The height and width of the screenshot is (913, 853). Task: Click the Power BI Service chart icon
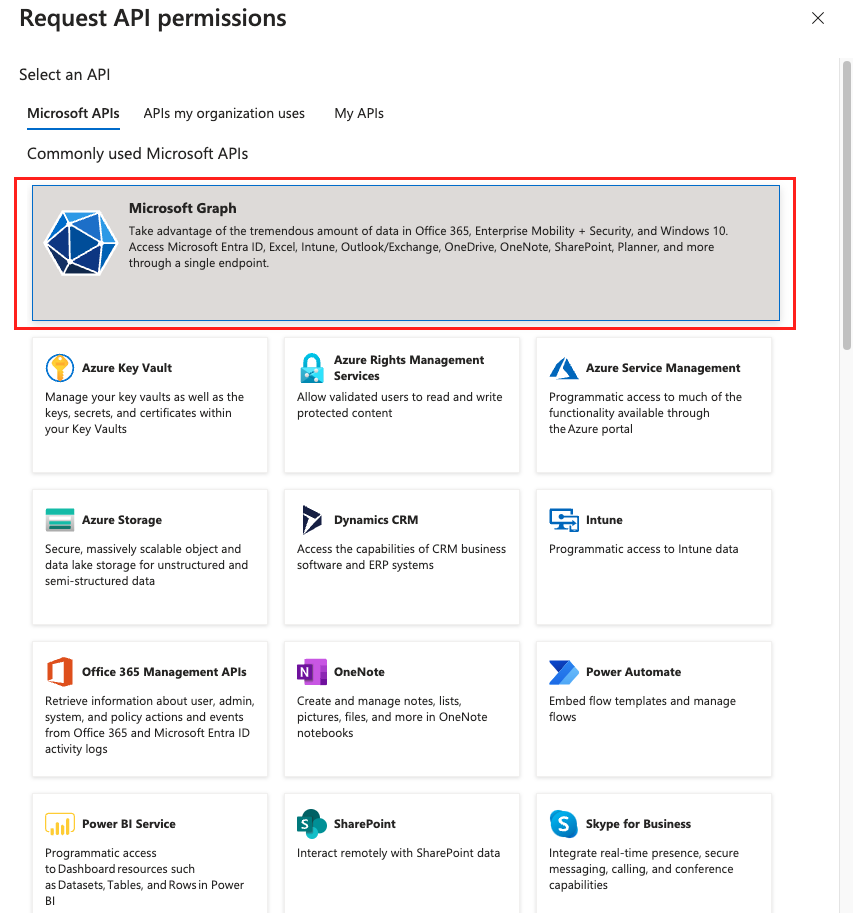point(59,824)
